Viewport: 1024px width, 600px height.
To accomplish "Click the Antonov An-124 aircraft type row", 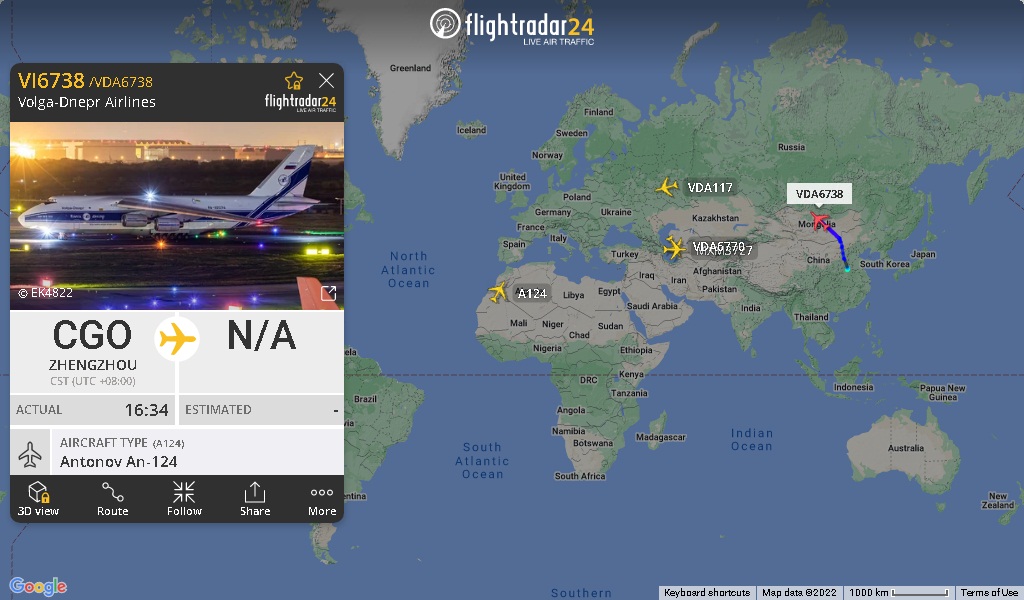I will [177, 452].
